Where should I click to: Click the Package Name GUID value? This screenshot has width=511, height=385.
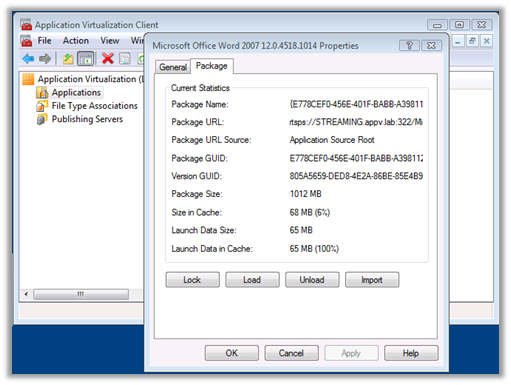356,104
